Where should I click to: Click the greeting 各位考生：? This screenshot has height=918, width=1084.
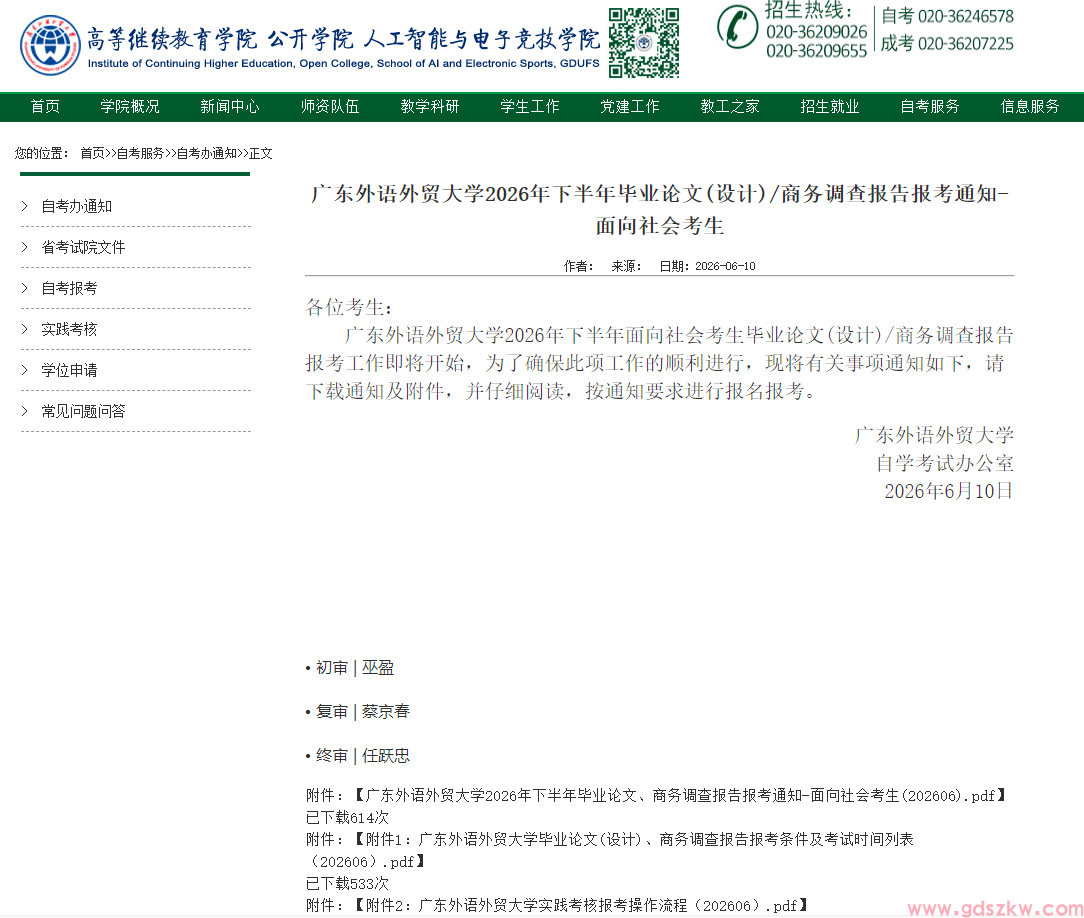coord(349,308)
